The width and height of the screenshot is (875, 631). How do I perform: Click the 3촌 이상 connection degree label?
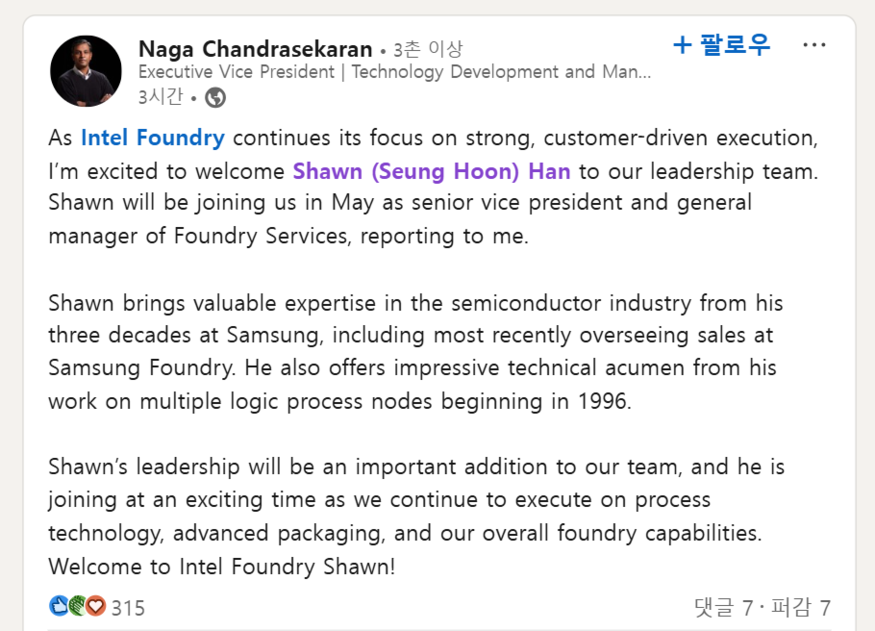pos(428,48)
